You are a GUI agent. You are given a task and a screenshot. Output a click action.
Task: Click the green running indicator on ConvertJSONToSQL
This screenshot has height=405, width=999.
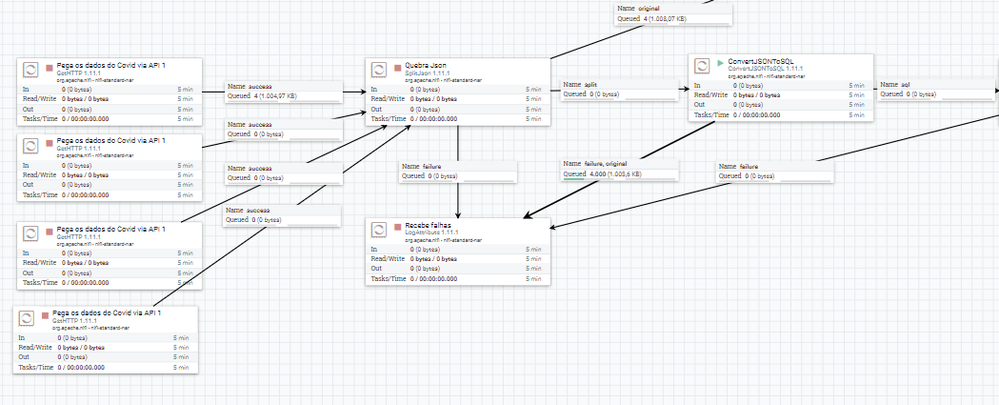point(721,62)
